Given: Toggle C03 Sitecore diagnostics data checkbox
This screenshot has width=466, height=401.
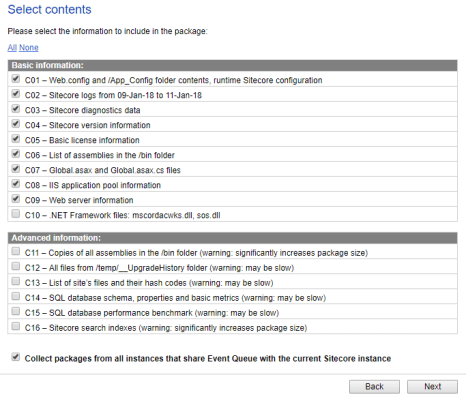Looking at the screenshot, I should point(16,109).
